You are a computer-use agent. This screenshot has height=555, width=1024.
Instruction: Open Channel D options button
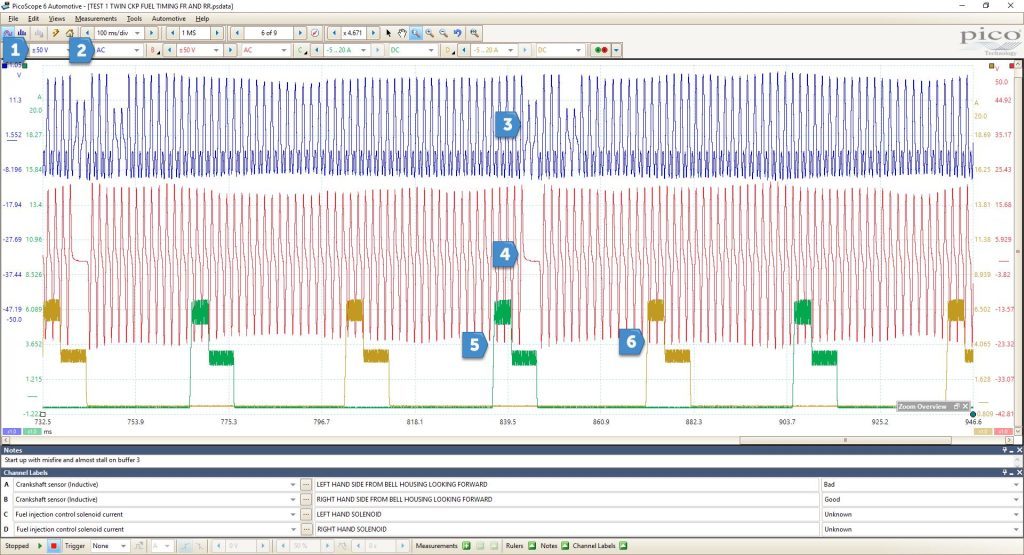(449, 50)
